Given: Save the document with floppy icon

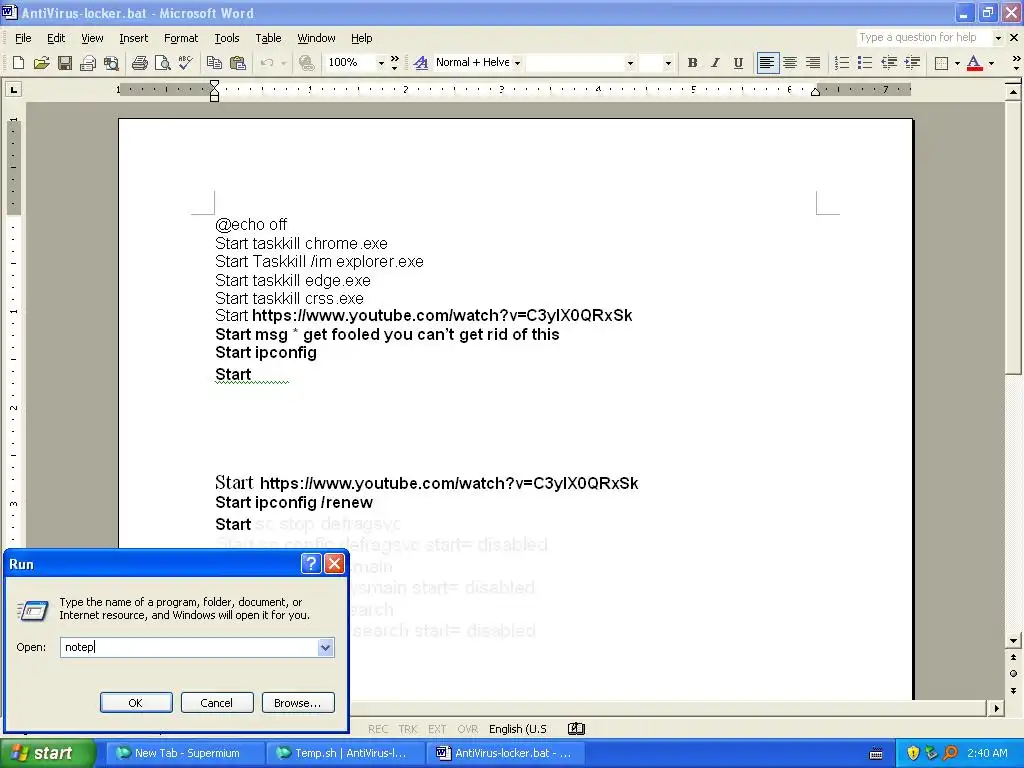Looking at the screenshot, I should click(65, 63).
